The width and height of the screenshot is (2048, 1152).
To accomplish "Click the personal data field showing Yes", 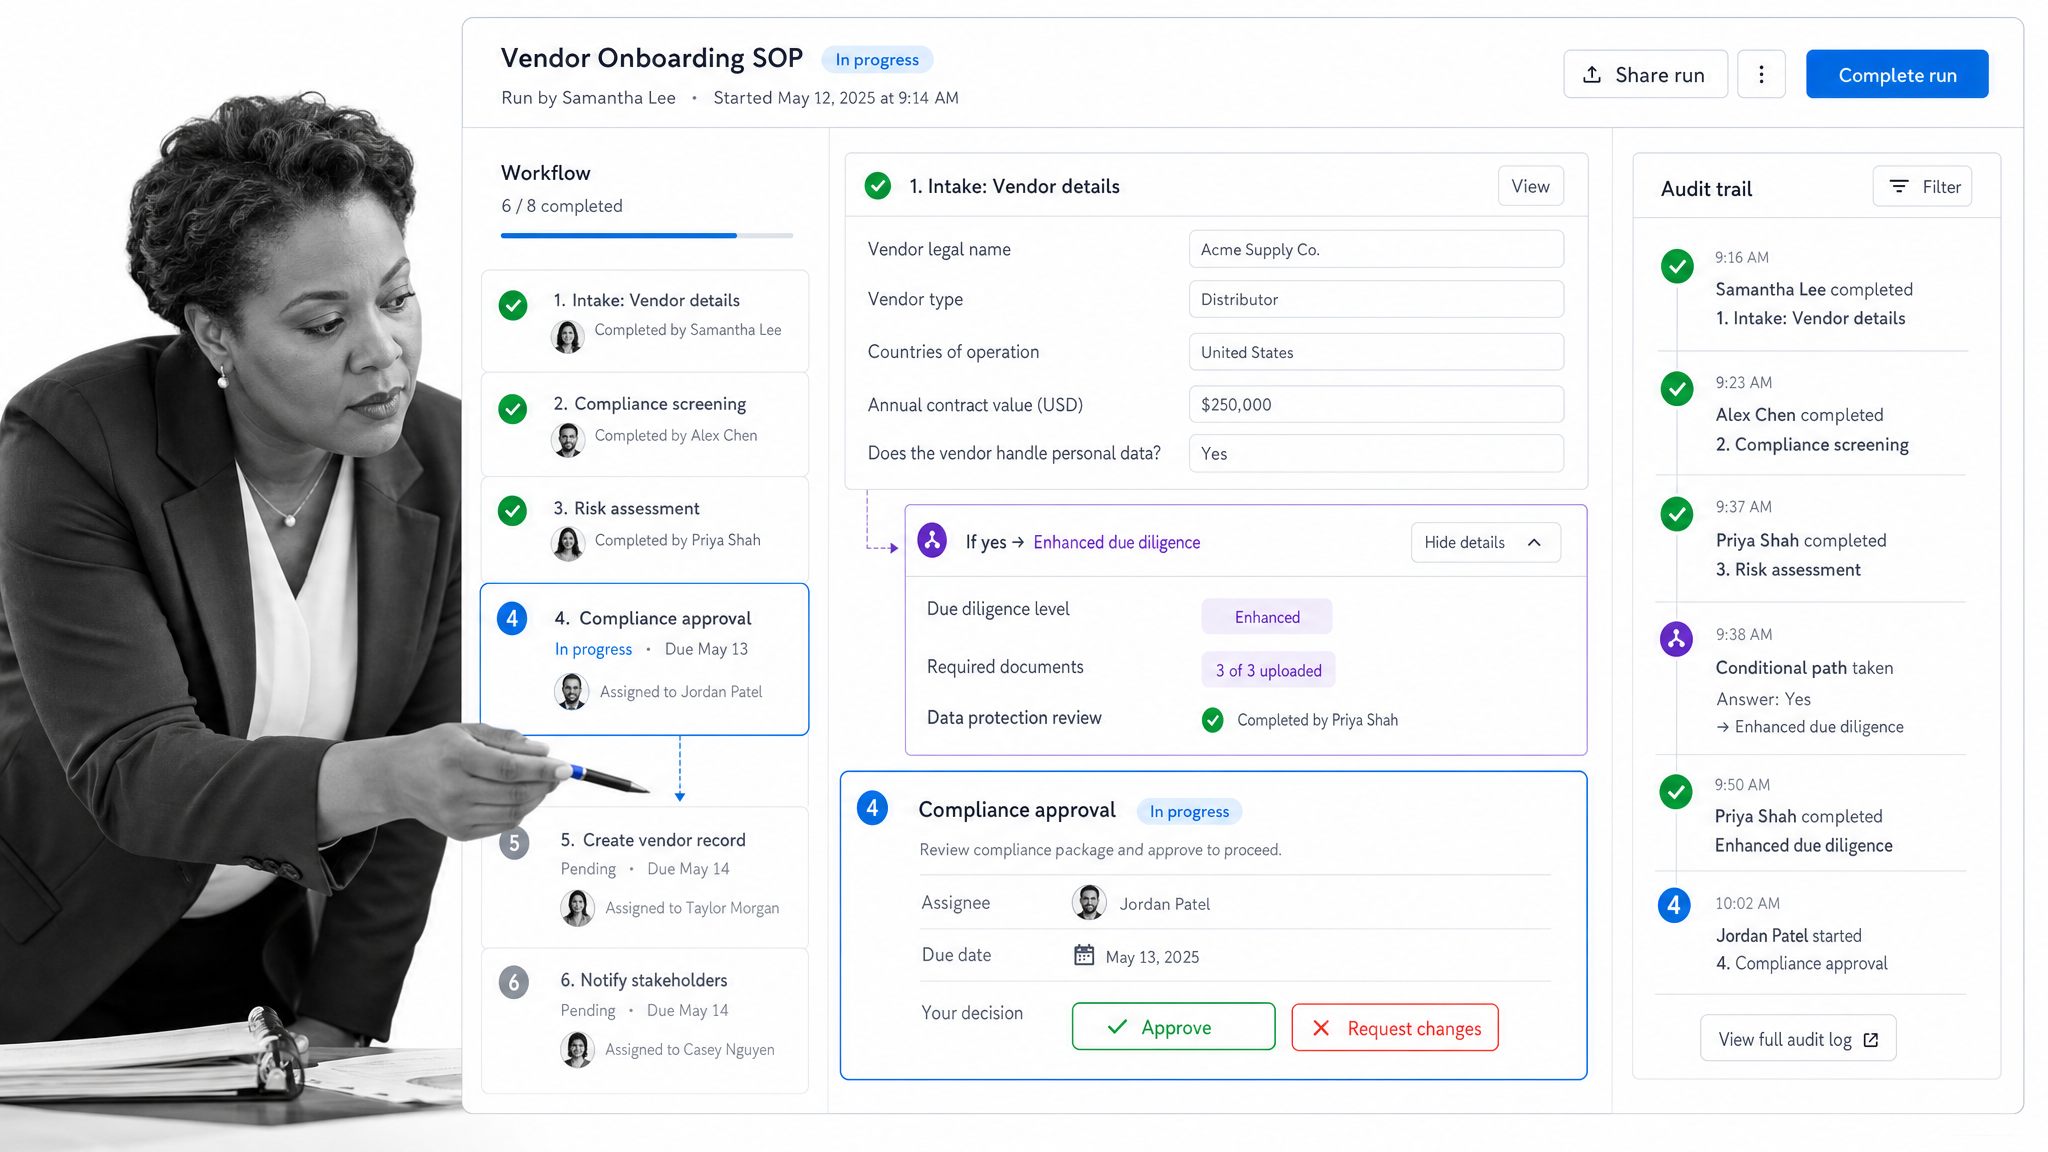I will 1375,453.
